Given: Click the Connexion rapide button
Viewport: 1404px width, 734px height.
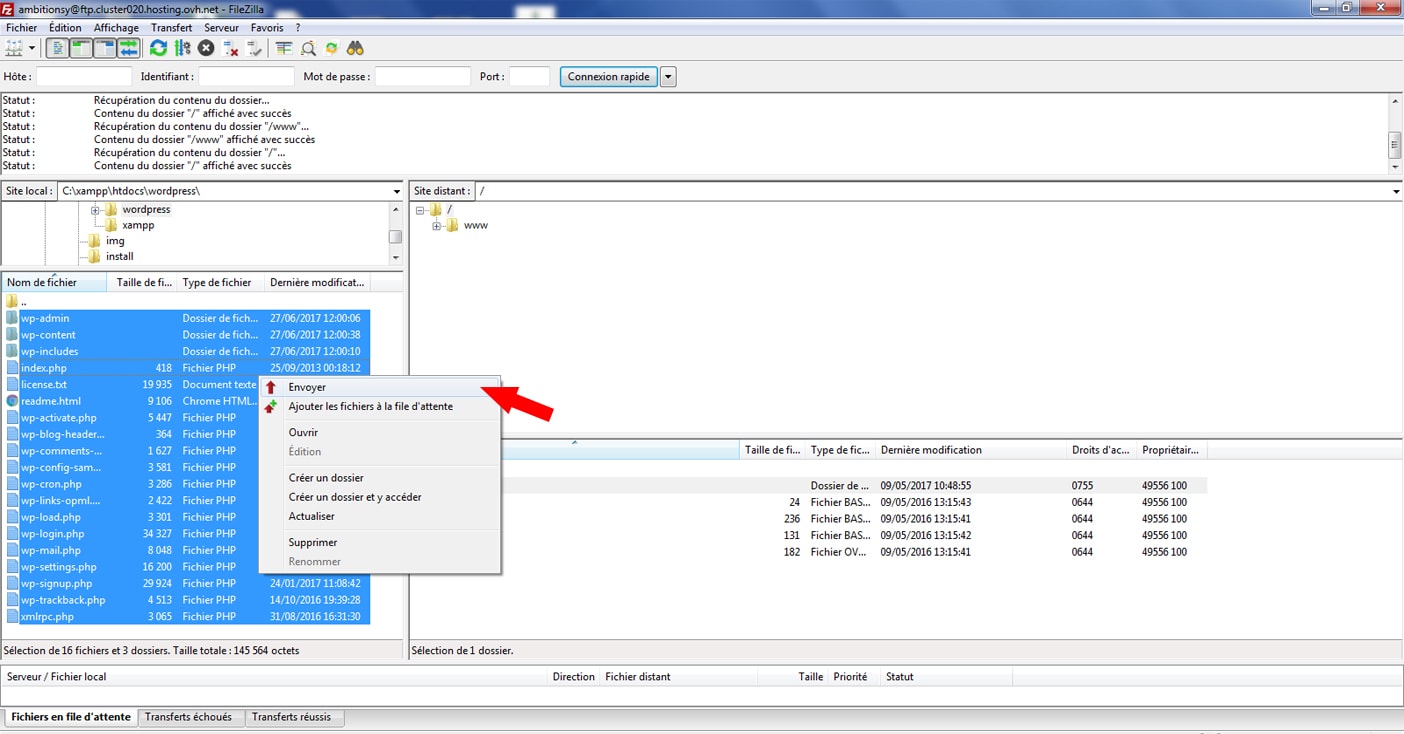Looking at the screenshot, I should coord(608,76).
